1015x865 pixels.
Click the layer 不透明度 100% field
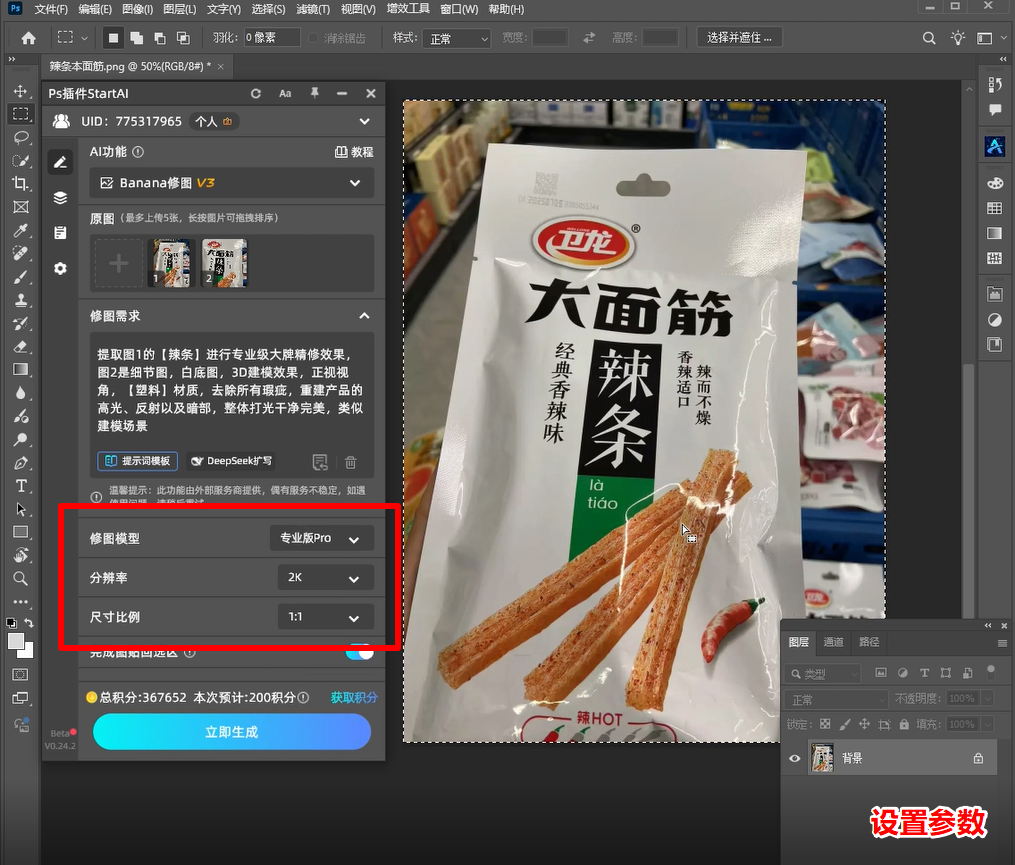click(x=962, y=698)
